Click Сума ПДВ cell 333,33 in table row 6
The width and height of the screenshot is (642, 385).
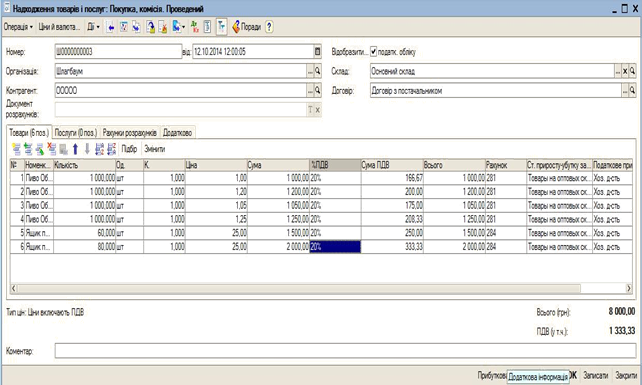392,247
